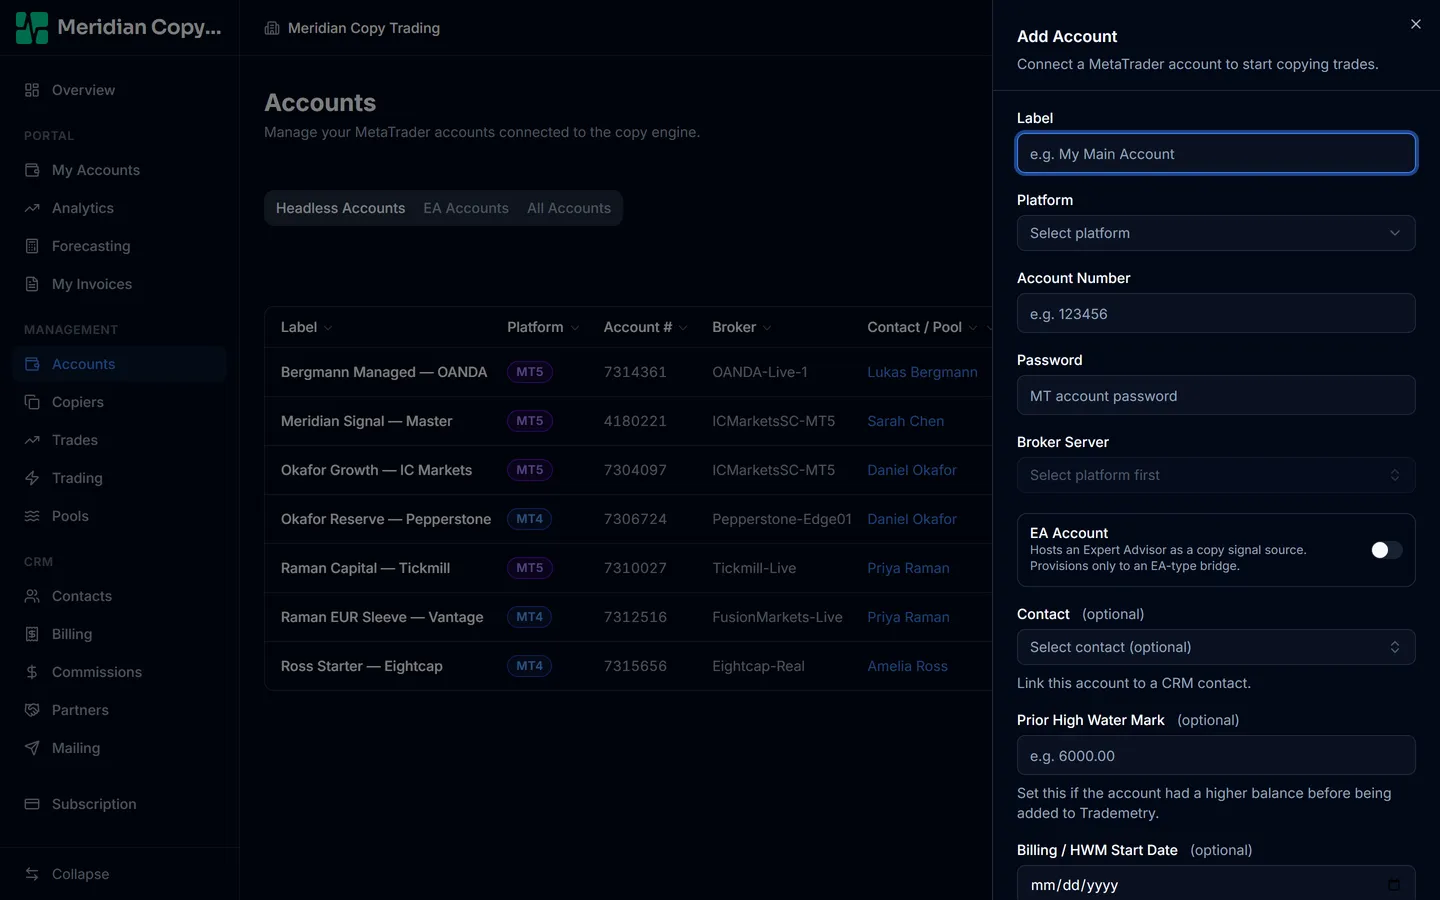Enable the EA Account switch

click(x=1386, y=550)
